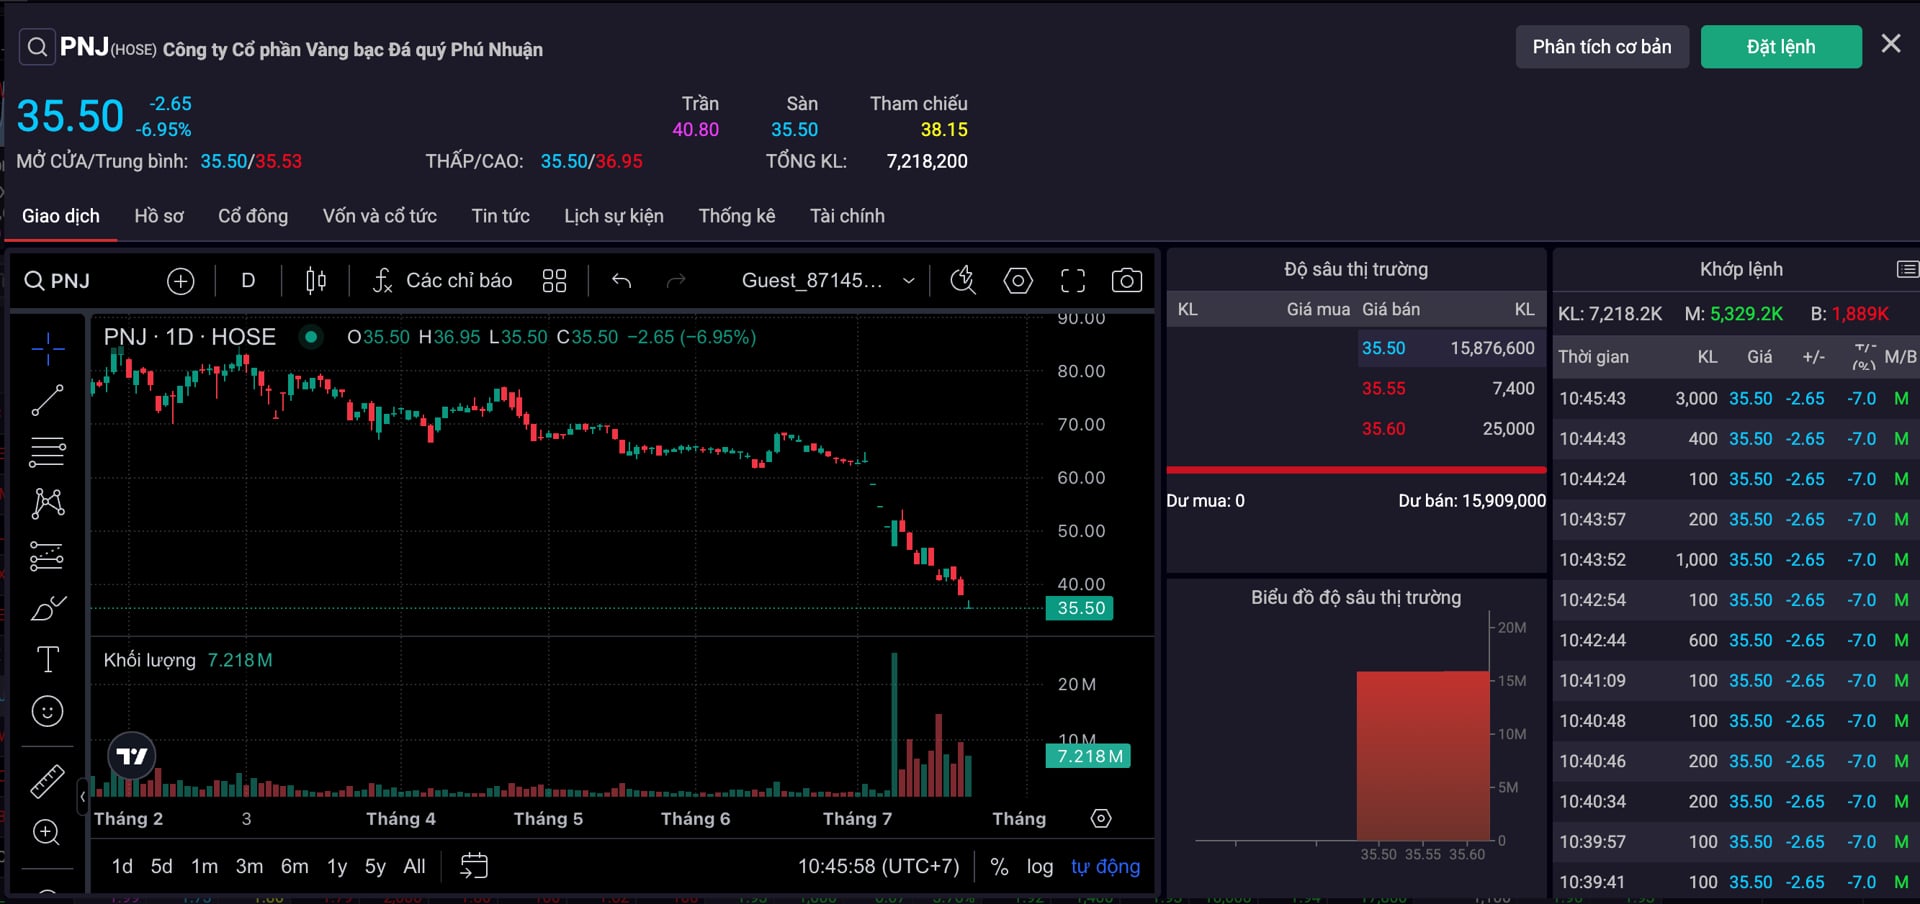Open Phân tích cơ bản analysis
Viewport: 1920px width, 904px height.
1602,47
